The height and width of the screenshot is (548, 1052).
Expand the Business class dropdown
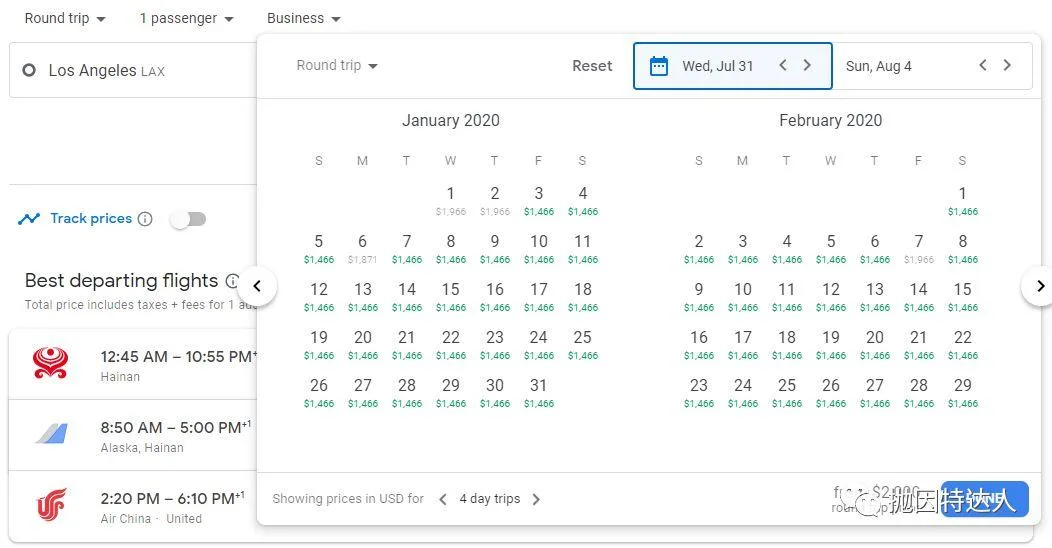click(x=303, y=19)
